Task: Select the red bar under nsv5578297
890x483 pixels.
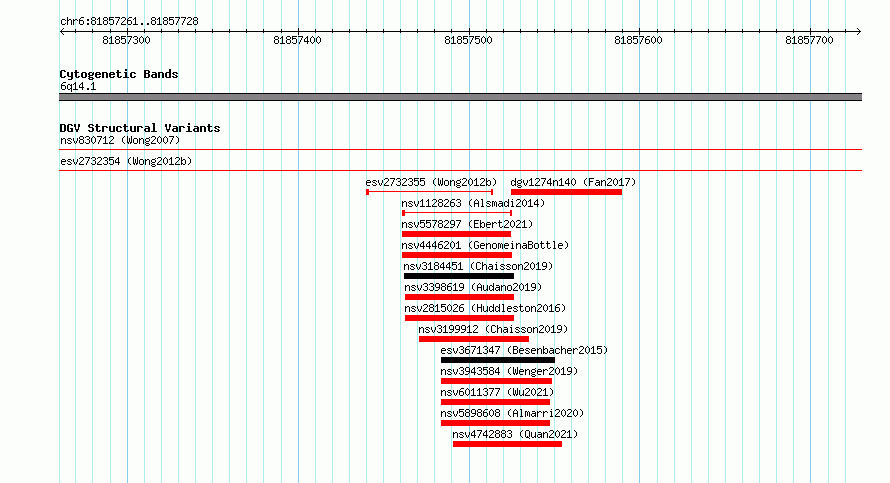Action: (456, 234)
